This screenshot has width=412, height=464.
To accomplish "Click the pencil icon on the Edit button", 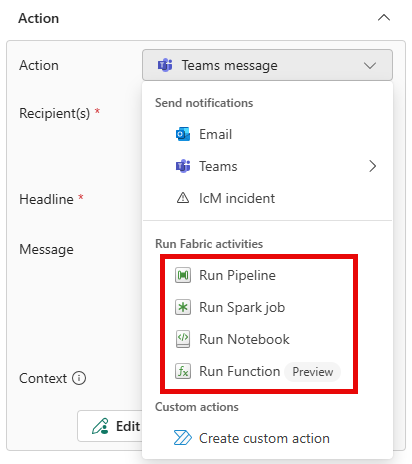I will [x=100, y=426].
